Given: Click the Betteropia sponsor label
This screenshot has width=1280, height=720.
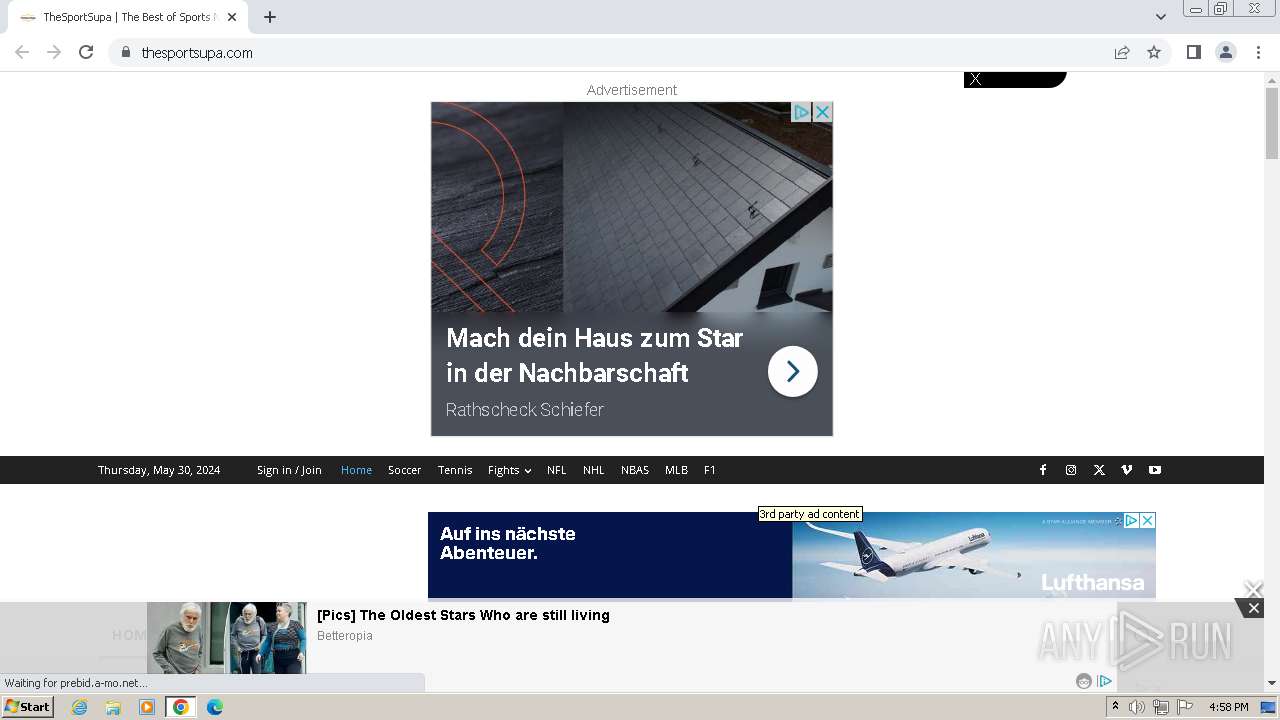Looking at the screenshot, I should 345,636.
